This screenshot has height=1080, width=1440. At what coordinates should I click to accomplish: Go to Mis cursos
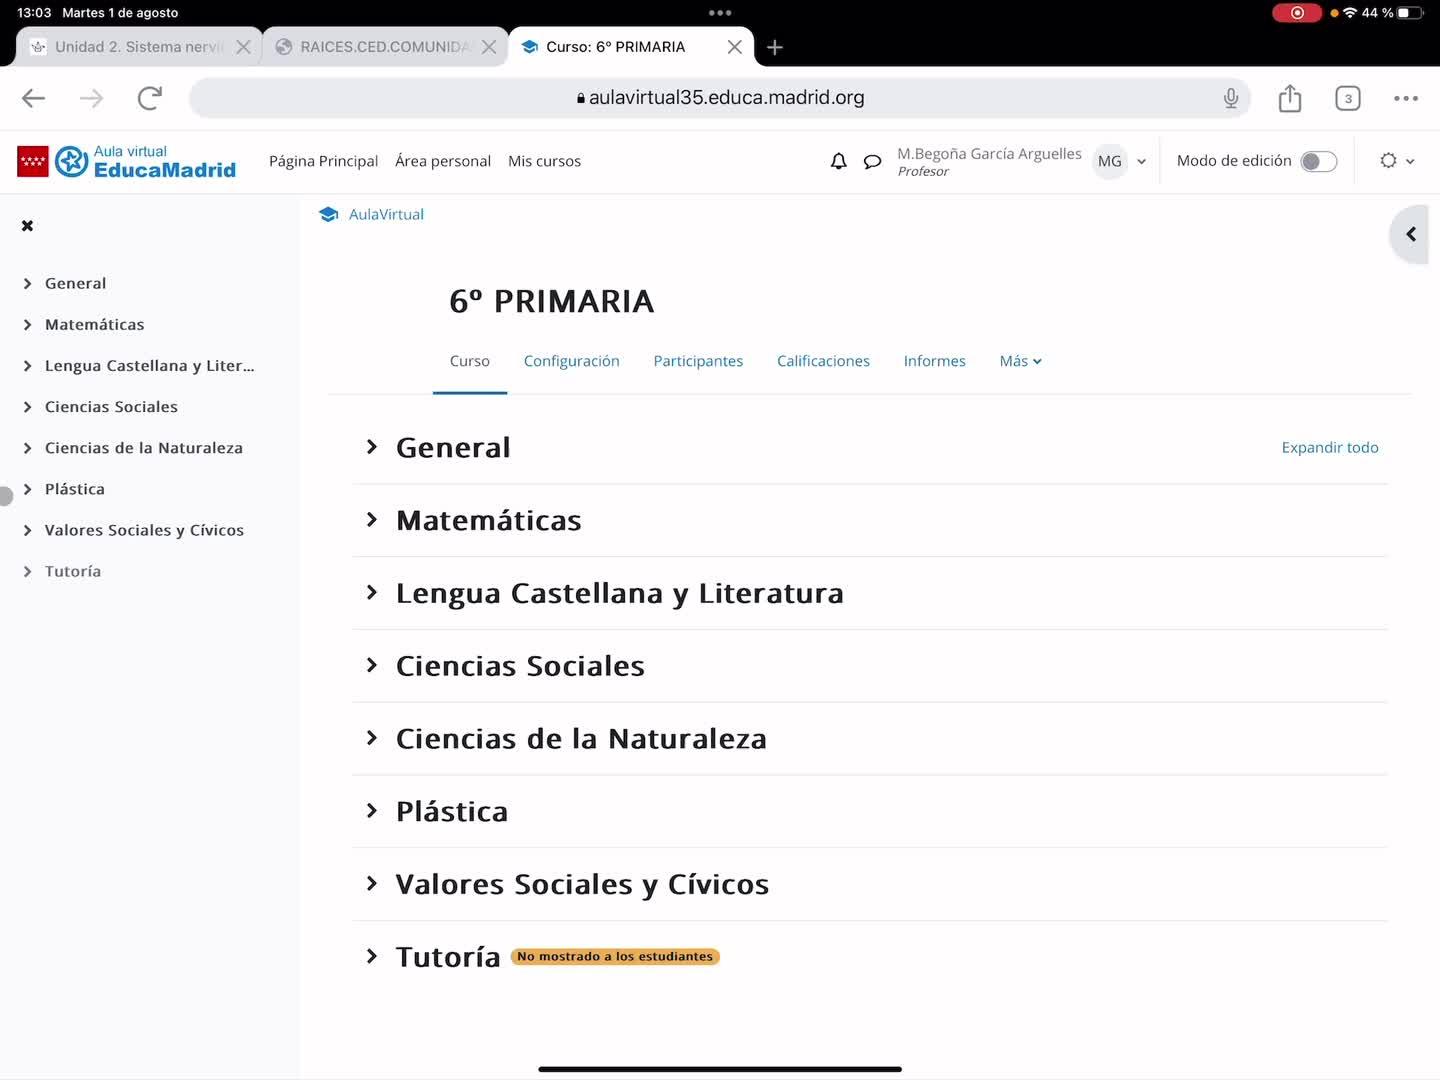[544, 161]
